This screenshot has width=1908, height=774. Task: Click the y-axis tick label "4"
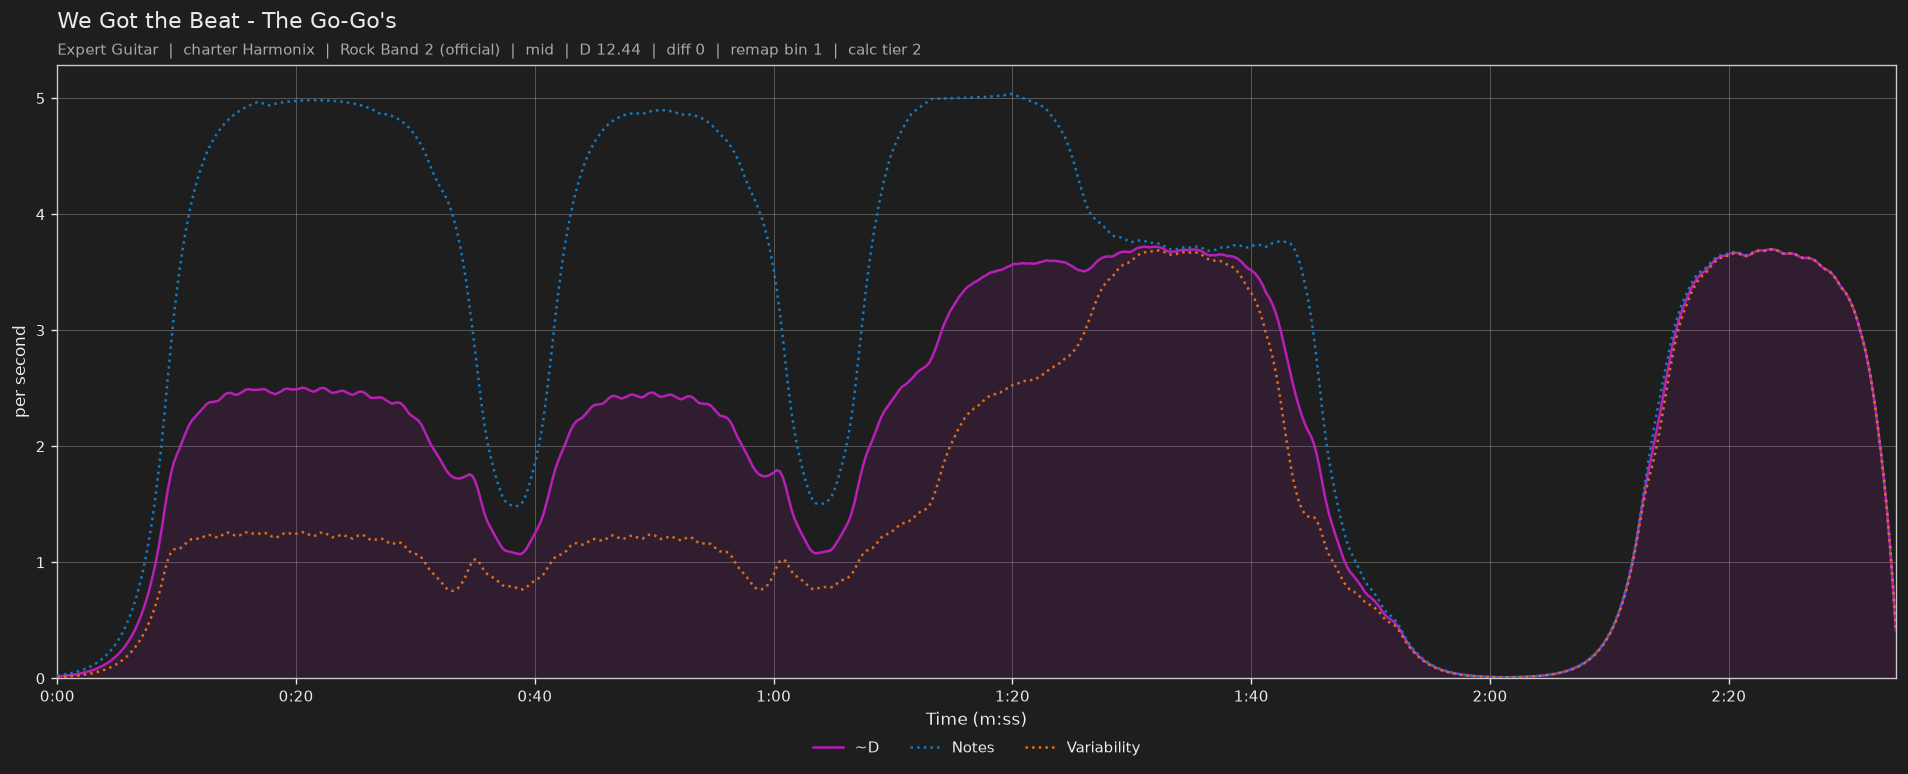click(41, 215)
